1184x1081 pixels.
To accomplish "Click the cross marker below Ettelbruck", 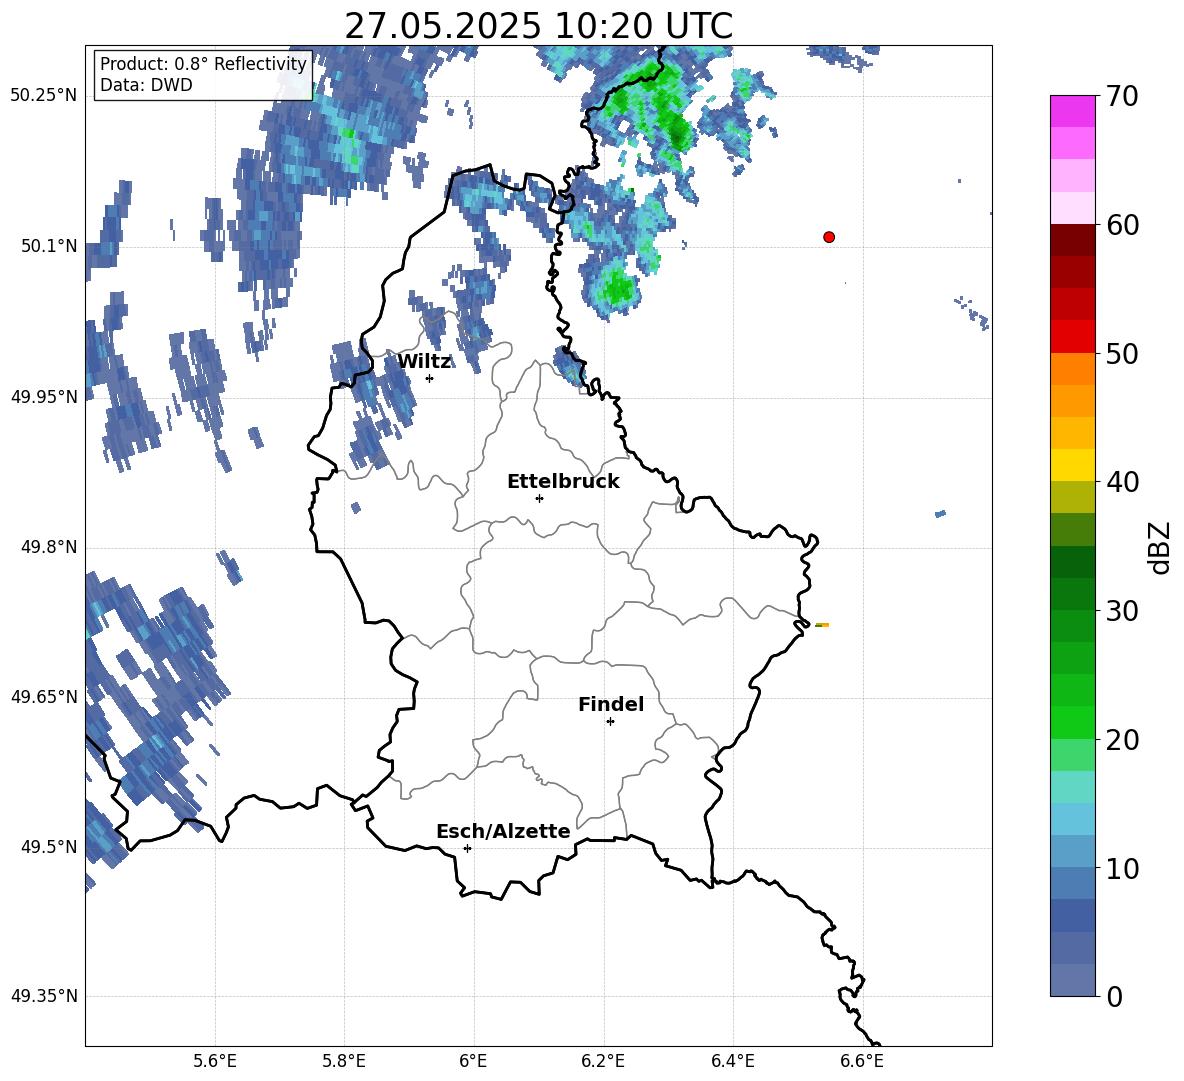I will click(x=539, y=498).
